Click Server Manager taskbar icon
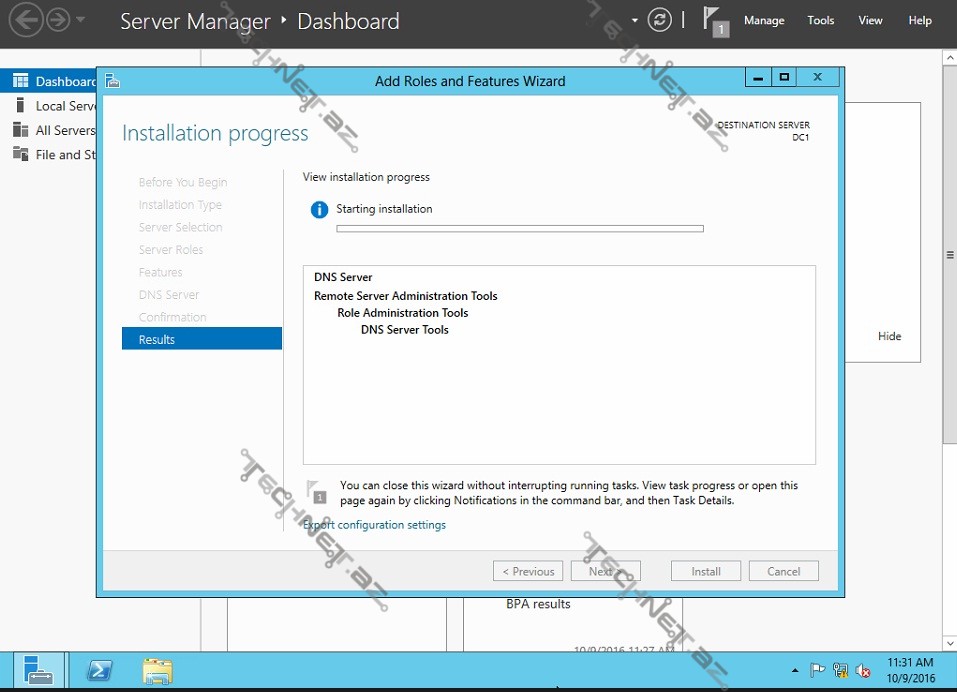Screen dimensions: 957x692 click(x=39, y=670)
